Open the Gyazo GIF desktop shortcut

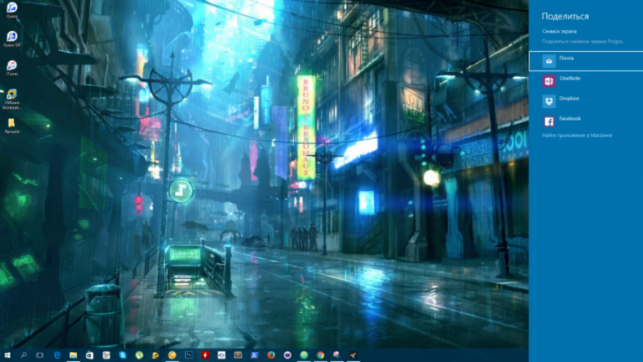click(12, 39)
